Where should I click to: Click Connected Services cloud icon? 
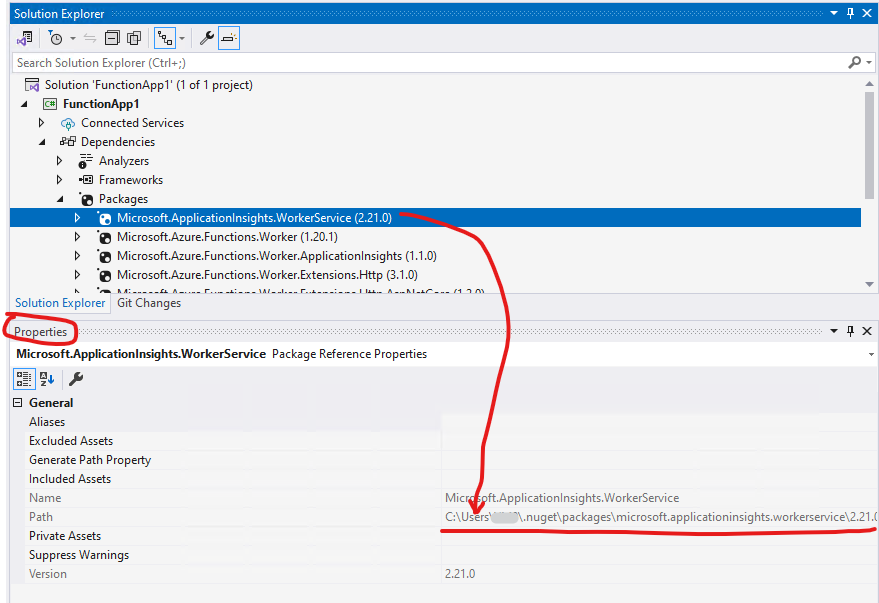tap(68, 123)
